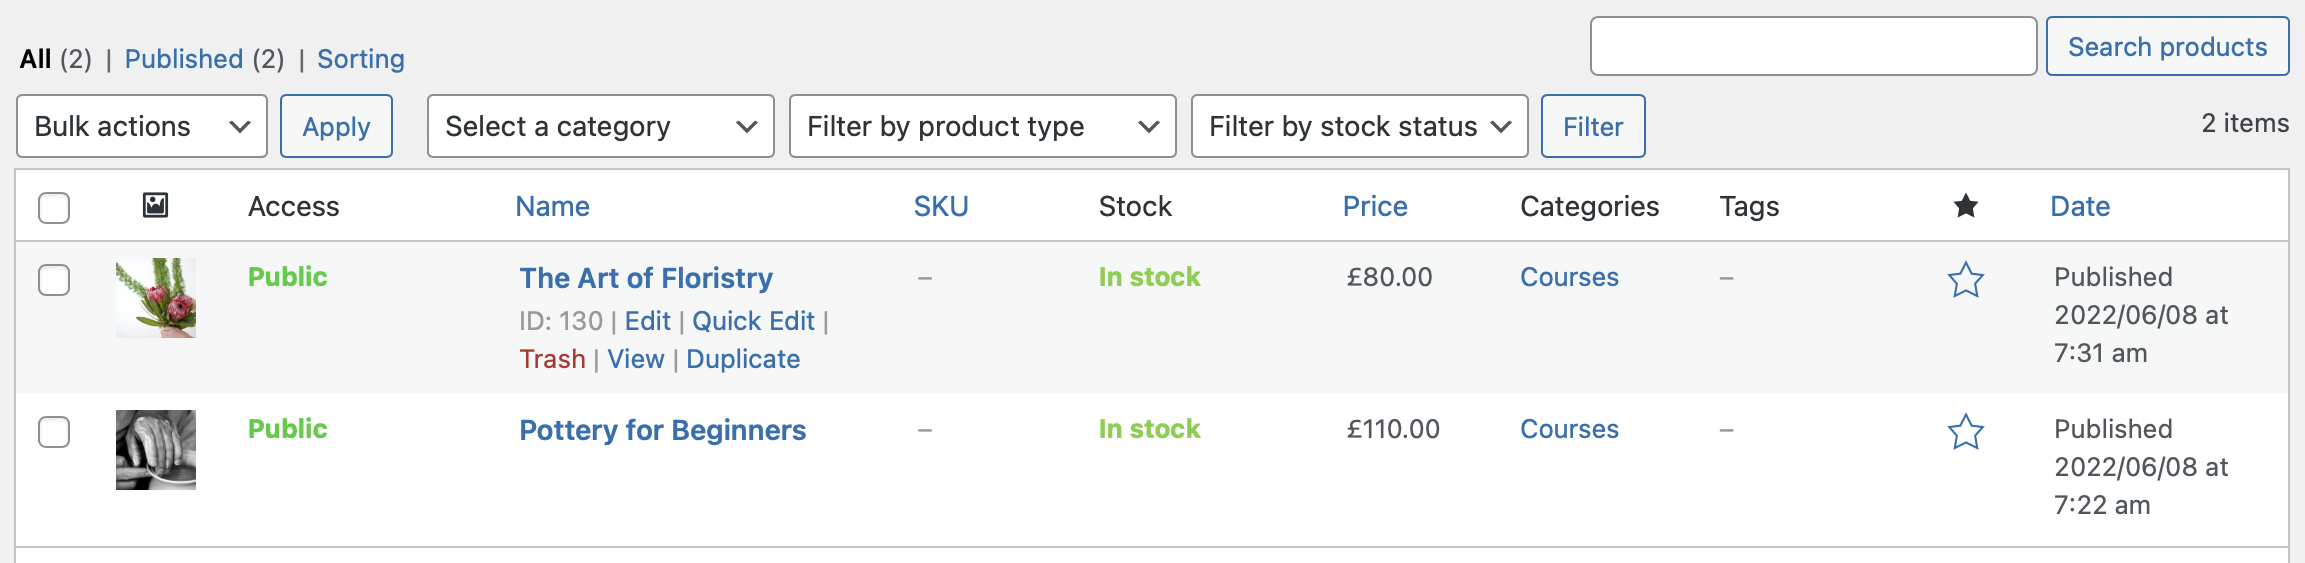Sort products by Price column

1375,206
